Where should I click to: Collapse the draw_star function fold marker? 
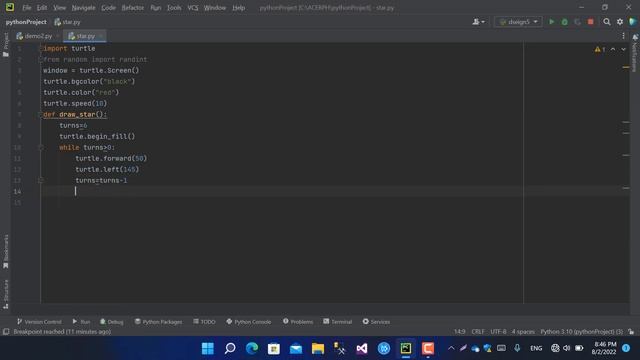[40, 114]
